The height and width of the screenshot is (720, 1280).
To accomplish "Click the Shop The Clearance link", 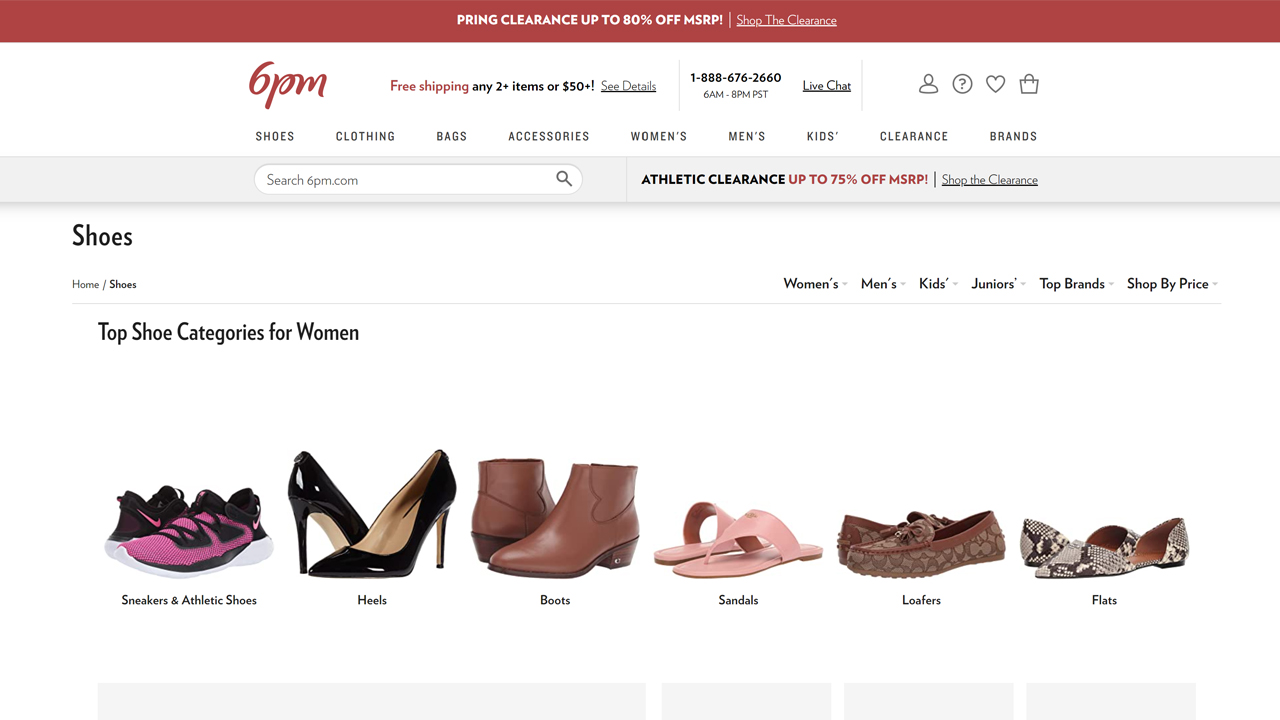I will (786, 20).
